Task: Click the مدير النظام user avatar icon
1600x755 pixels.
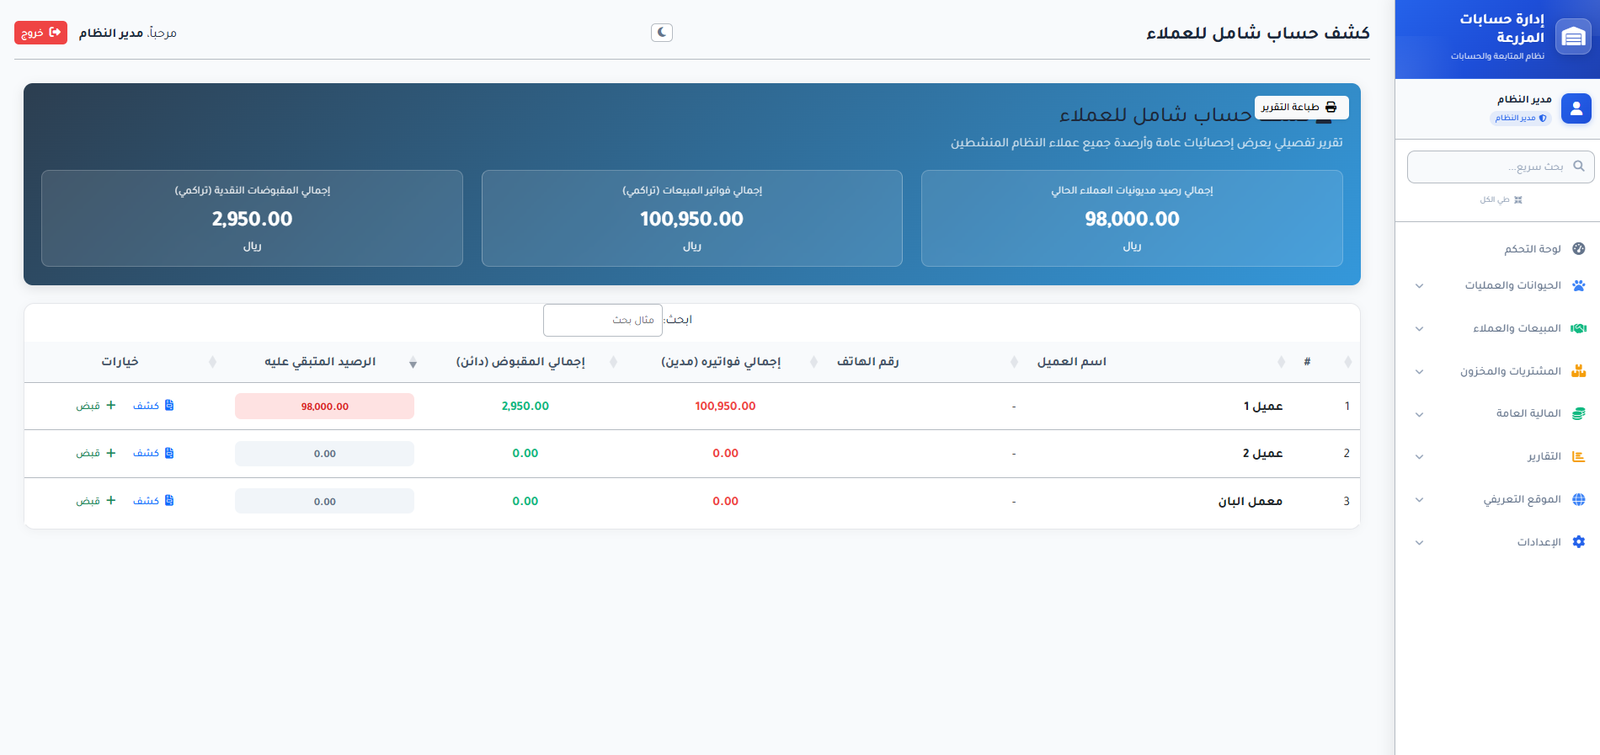Action: tap(1576, 108)
